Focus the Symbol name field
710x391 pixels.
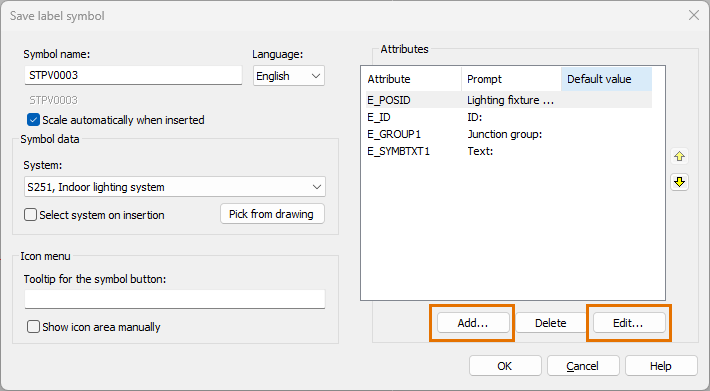point(134,75)
